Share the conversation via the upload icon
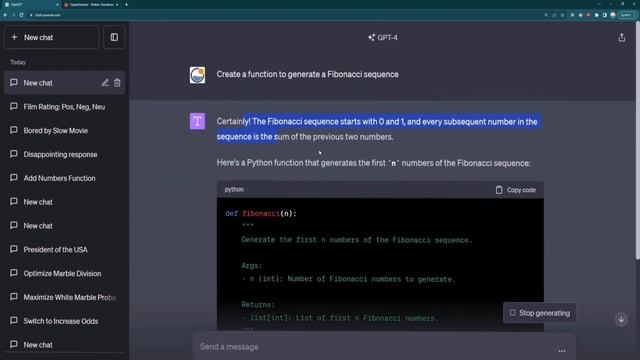Viewport: 640px width, 360px height. click(x=621, y=38)
